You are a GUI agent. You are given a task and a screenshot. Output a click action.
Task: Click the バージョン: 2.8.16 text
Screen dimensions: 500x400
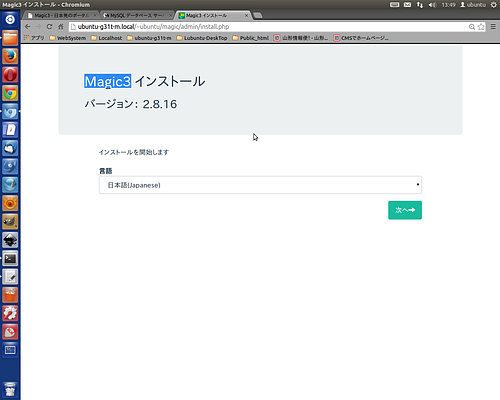pyautogui.click(x=131, y=104)
